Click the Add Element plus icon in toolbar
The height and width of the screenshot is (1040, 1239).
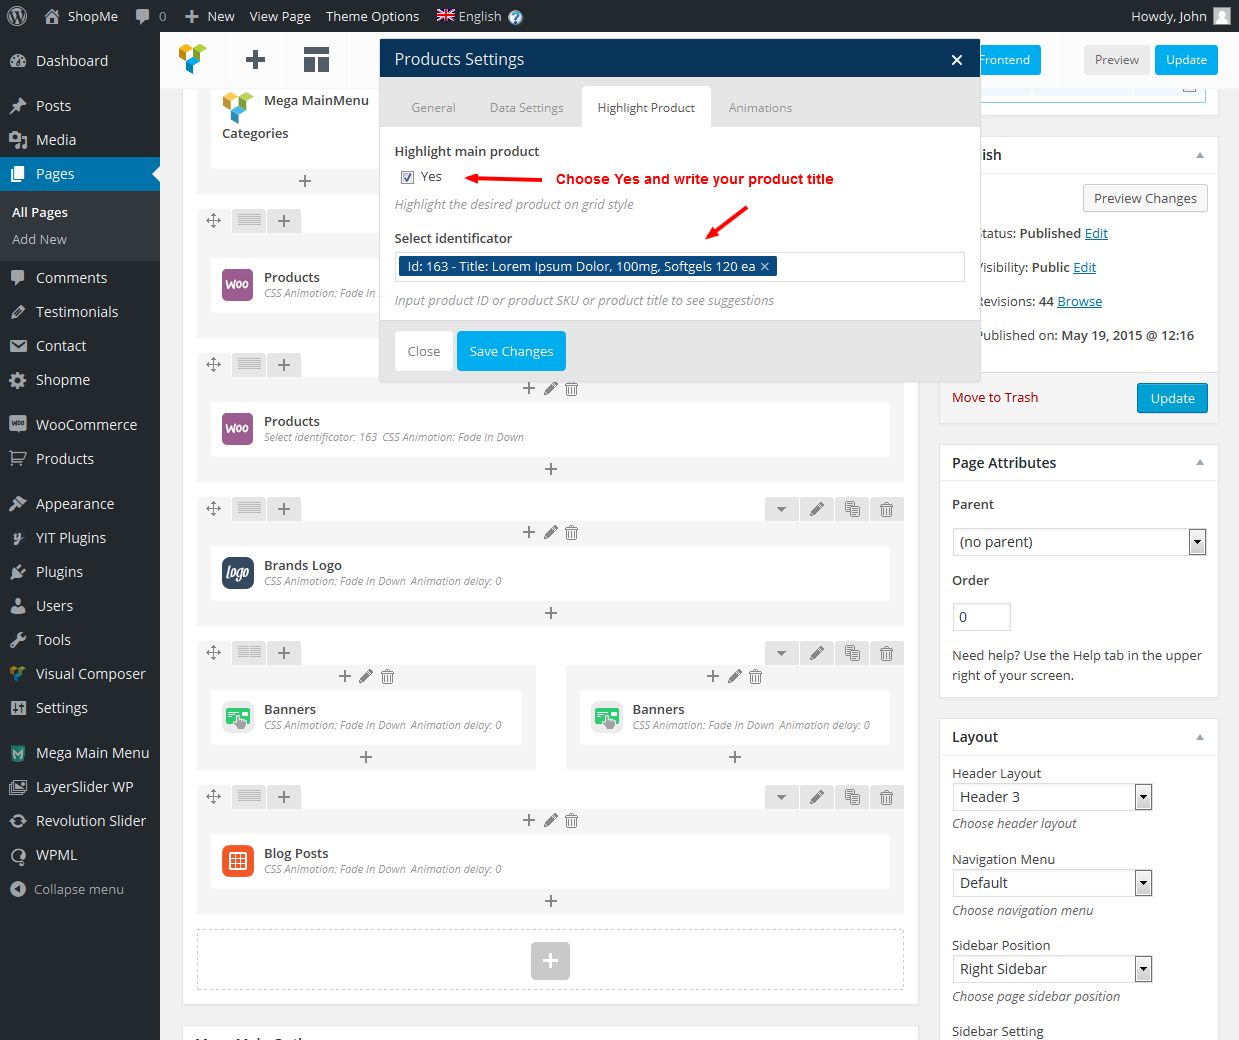pos(255,60)
